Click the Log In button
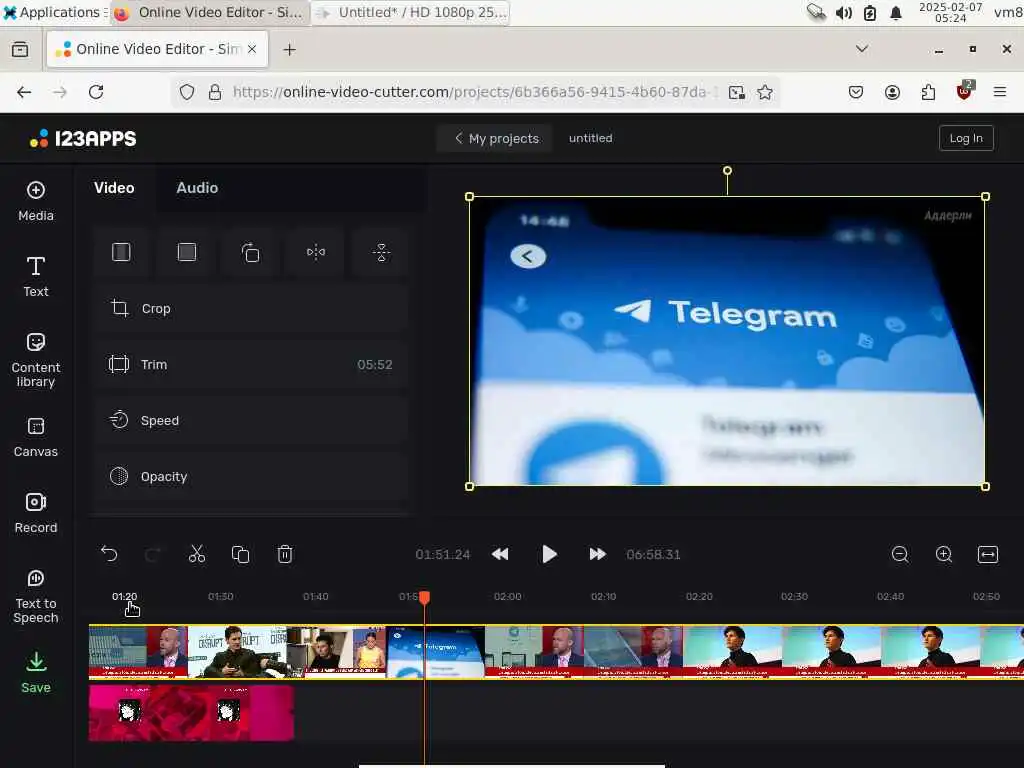Screen dimensions: 1024x768 966,138
